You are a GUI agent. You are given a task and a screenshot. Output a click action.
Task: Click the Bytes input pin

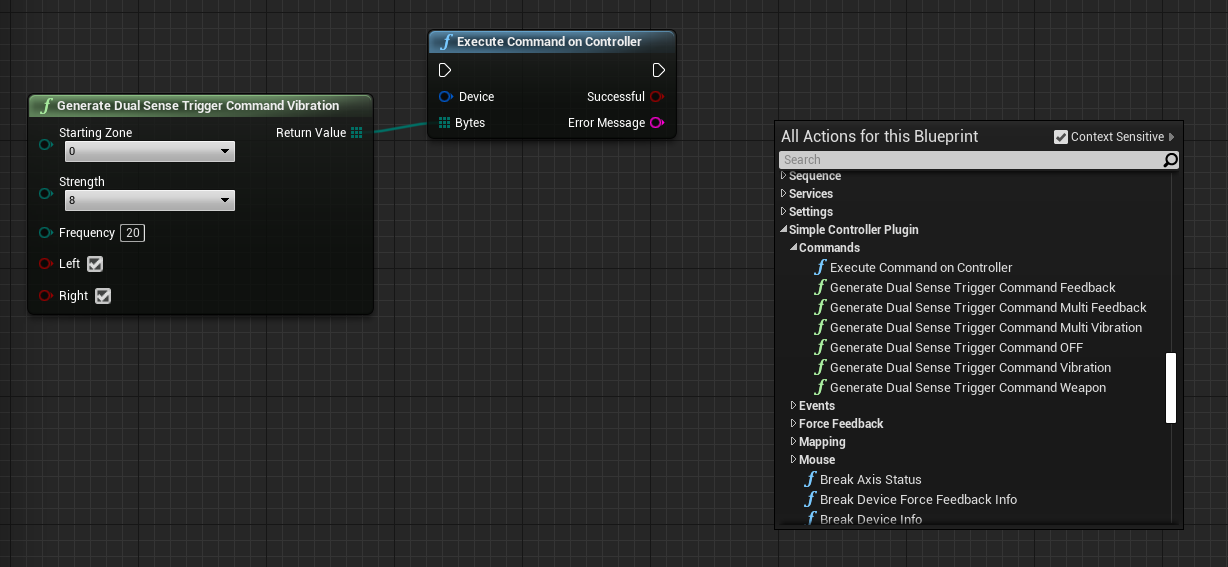pos(445,123)
